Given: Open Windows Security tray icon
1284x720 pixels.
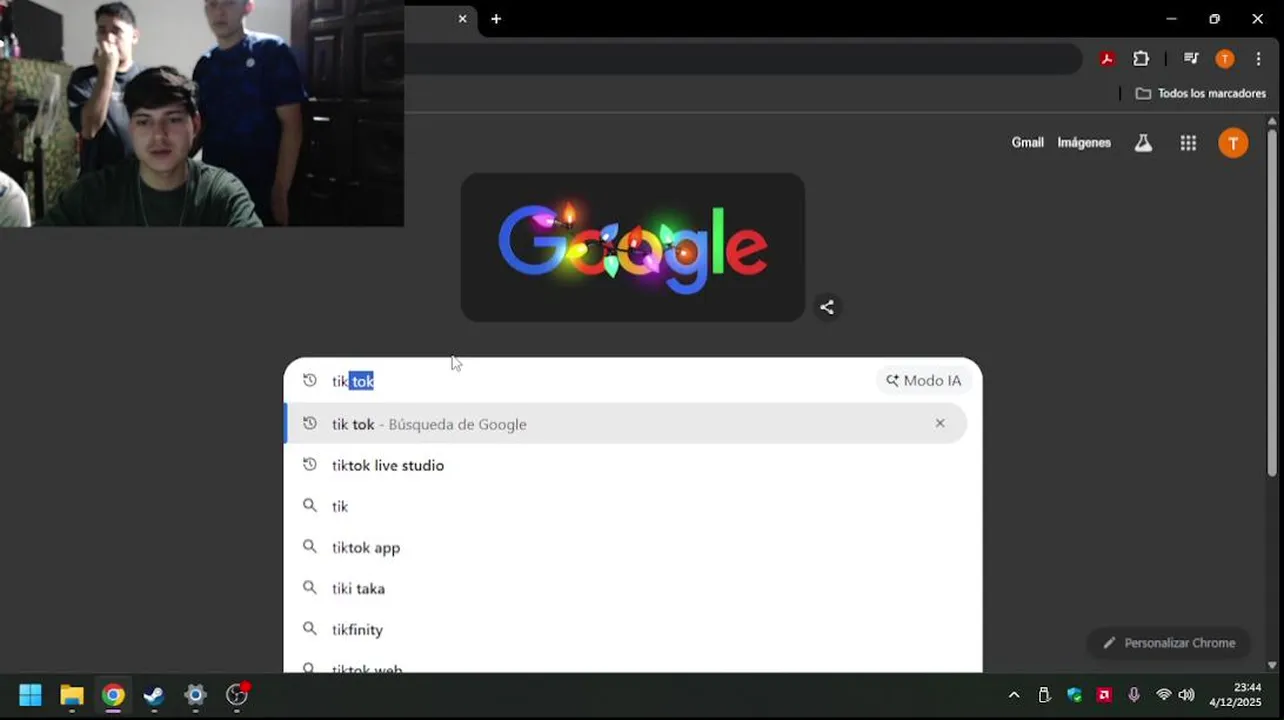Looking at the screenshot, I should tap(1074, 695).
